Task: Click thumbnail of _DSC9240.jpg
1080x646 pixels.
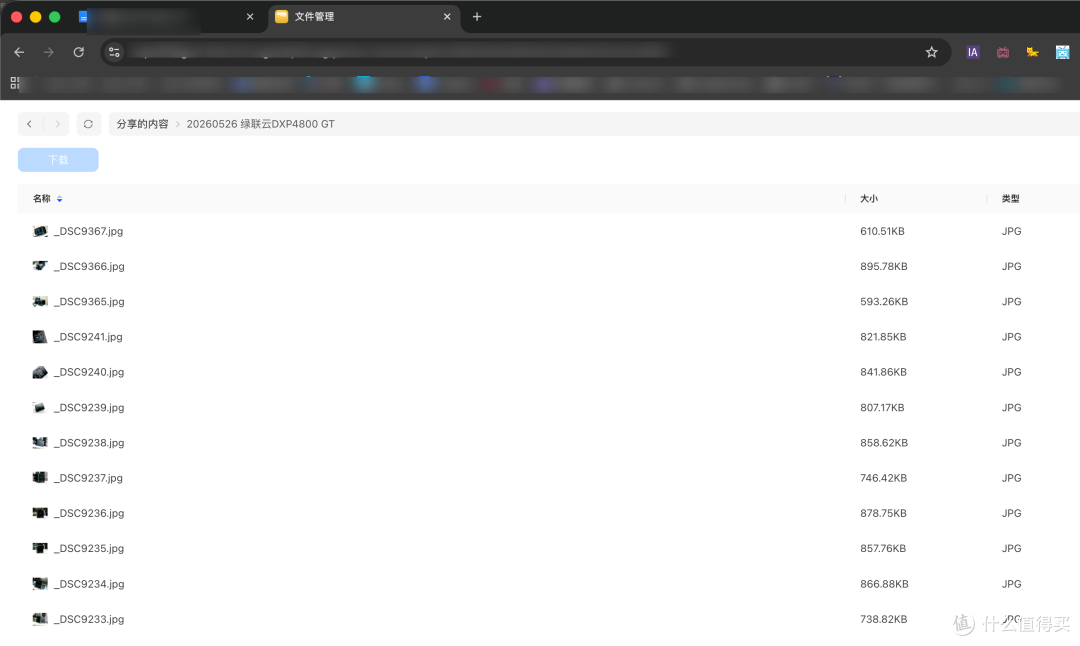Action: (40, 372)
